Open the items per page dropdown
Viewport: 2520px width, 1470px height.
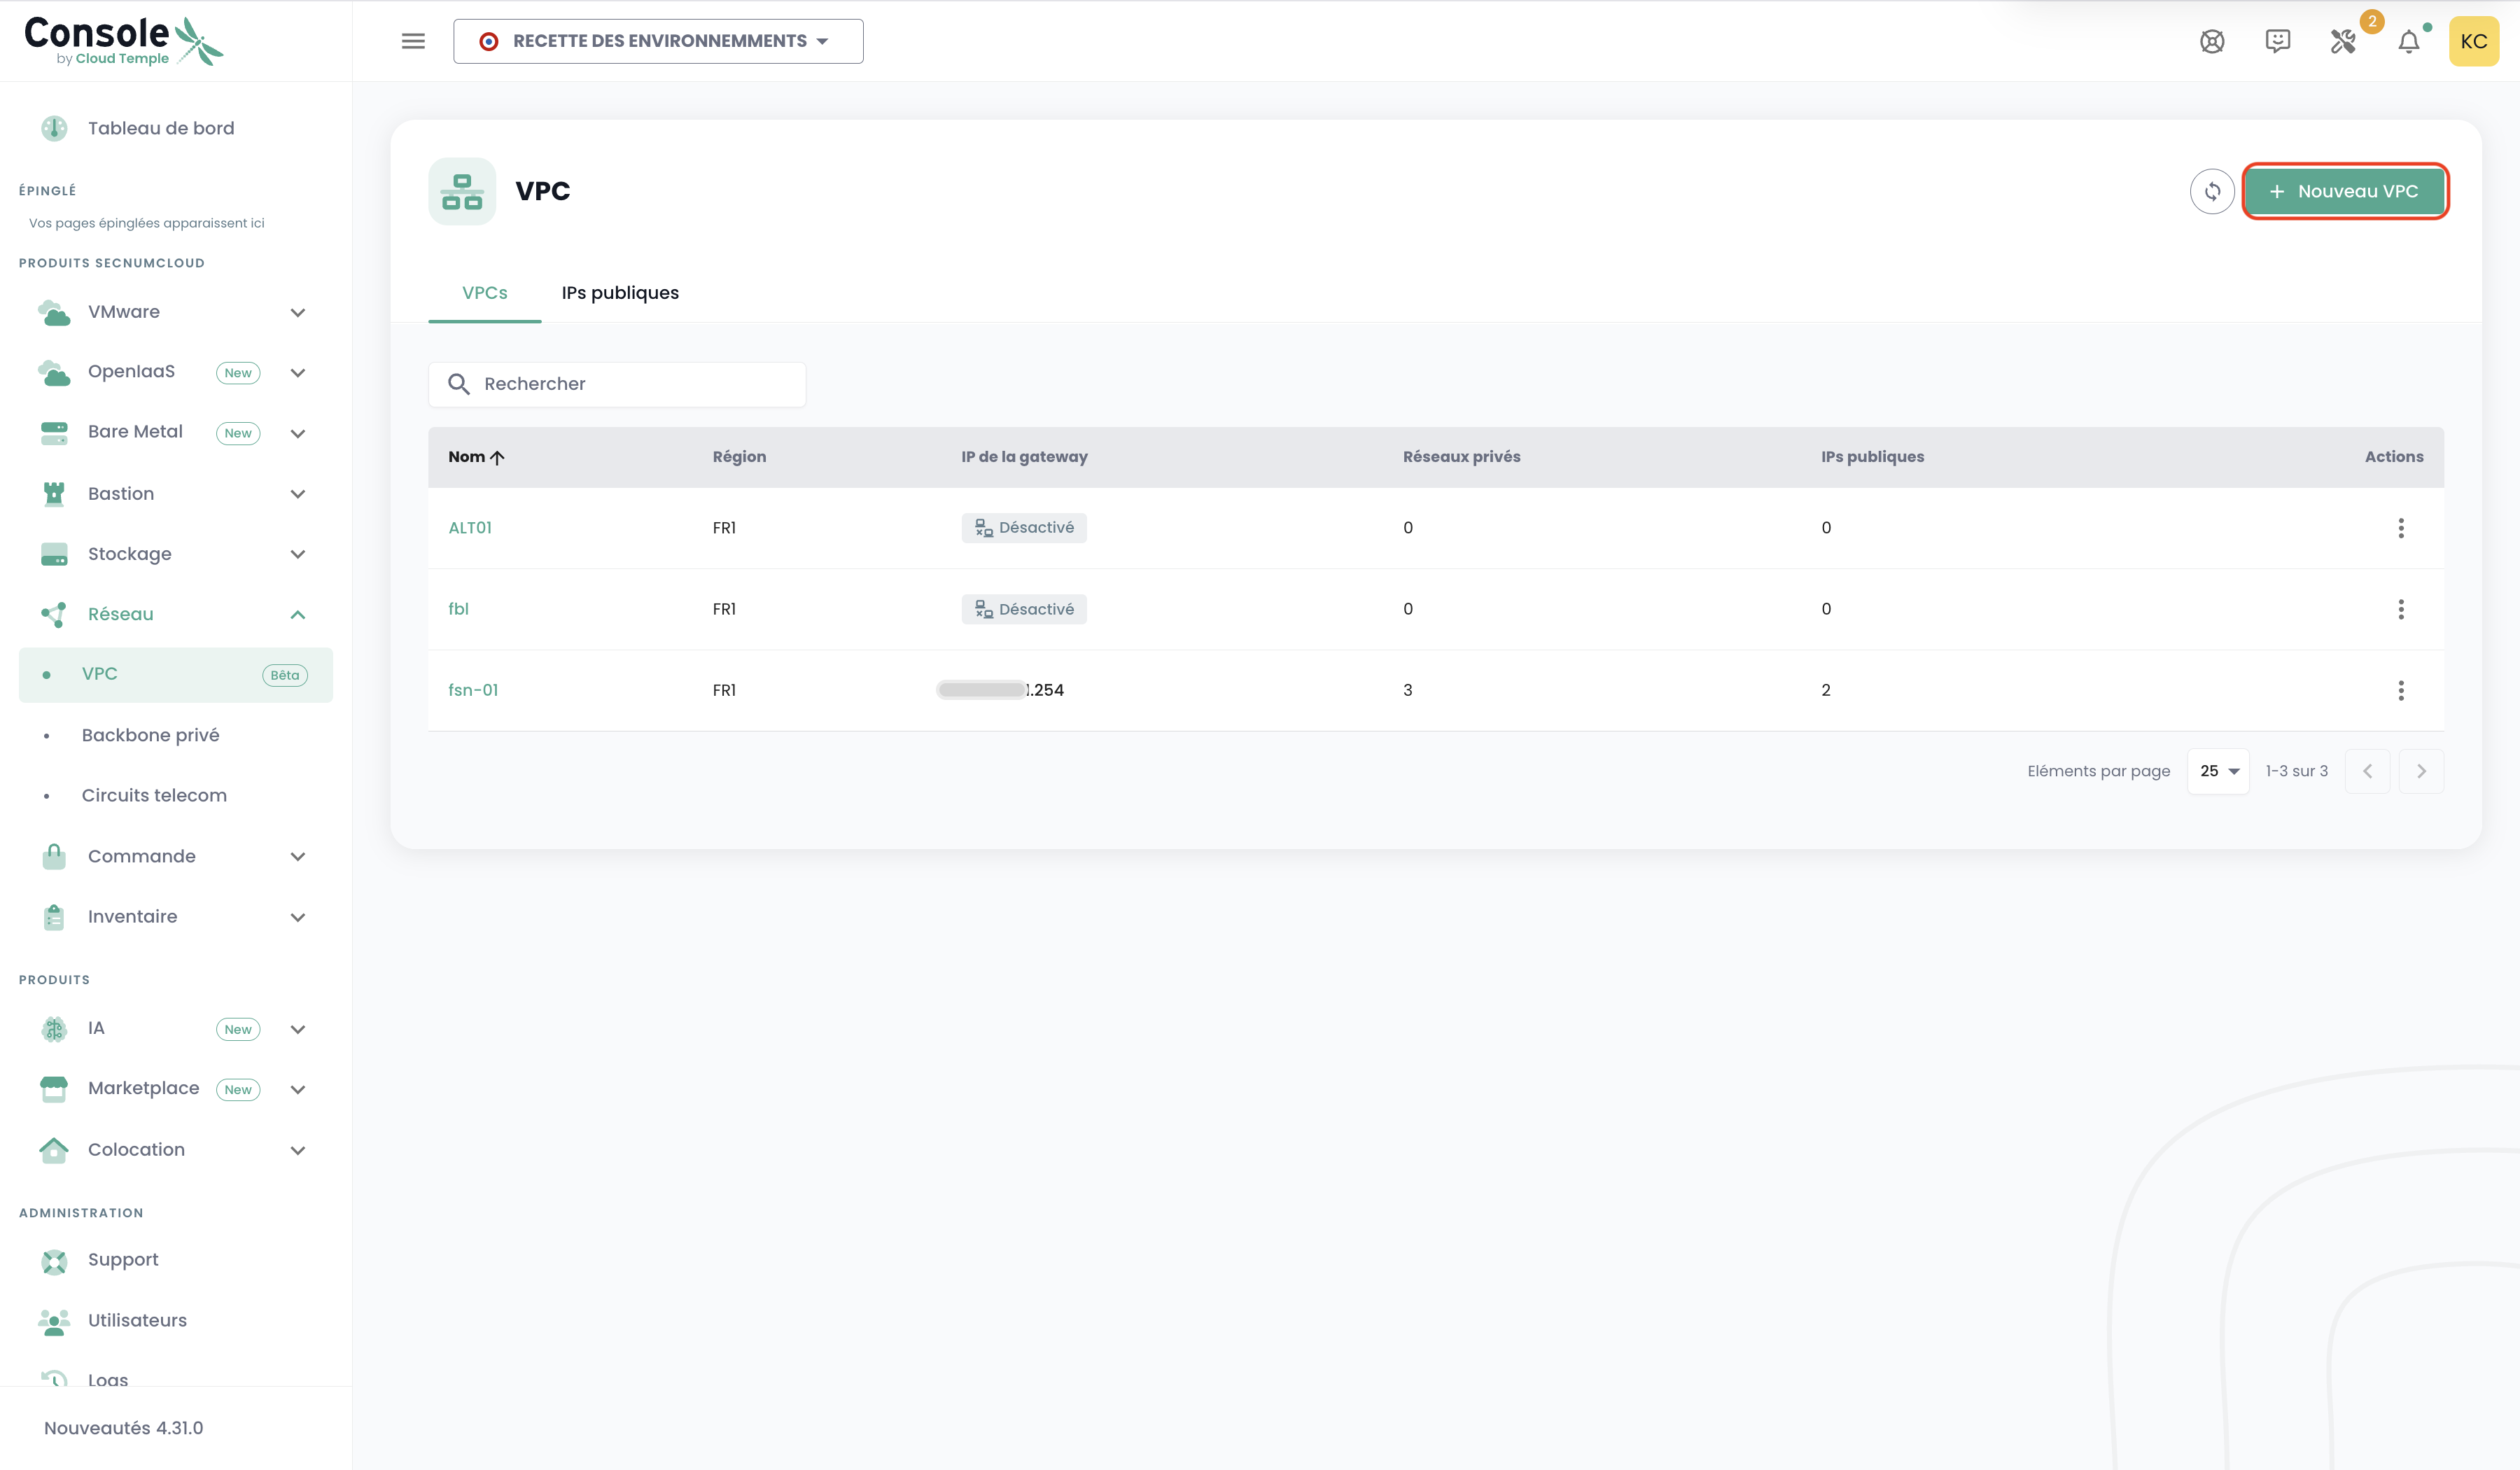(x=2218, y=771)
